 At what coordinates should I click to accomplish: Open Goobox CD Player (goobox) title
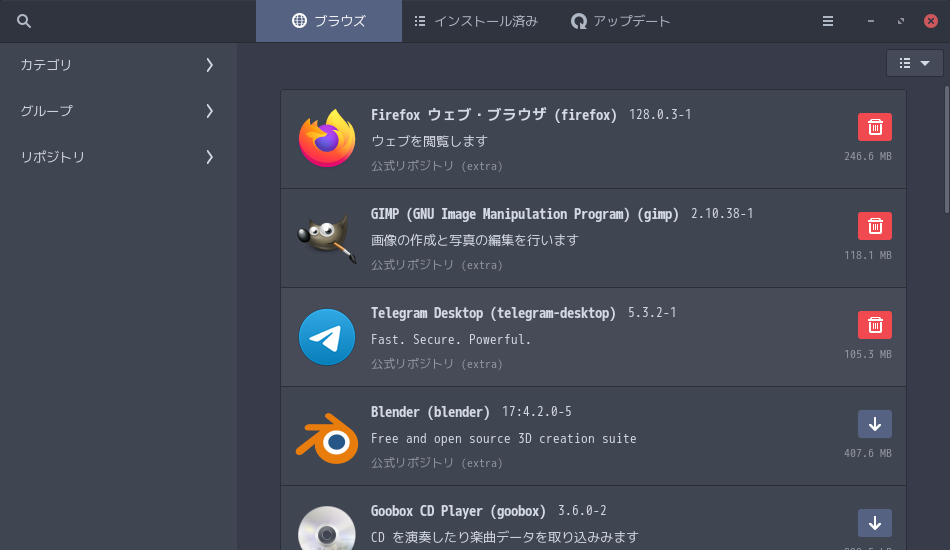point(458,511)
